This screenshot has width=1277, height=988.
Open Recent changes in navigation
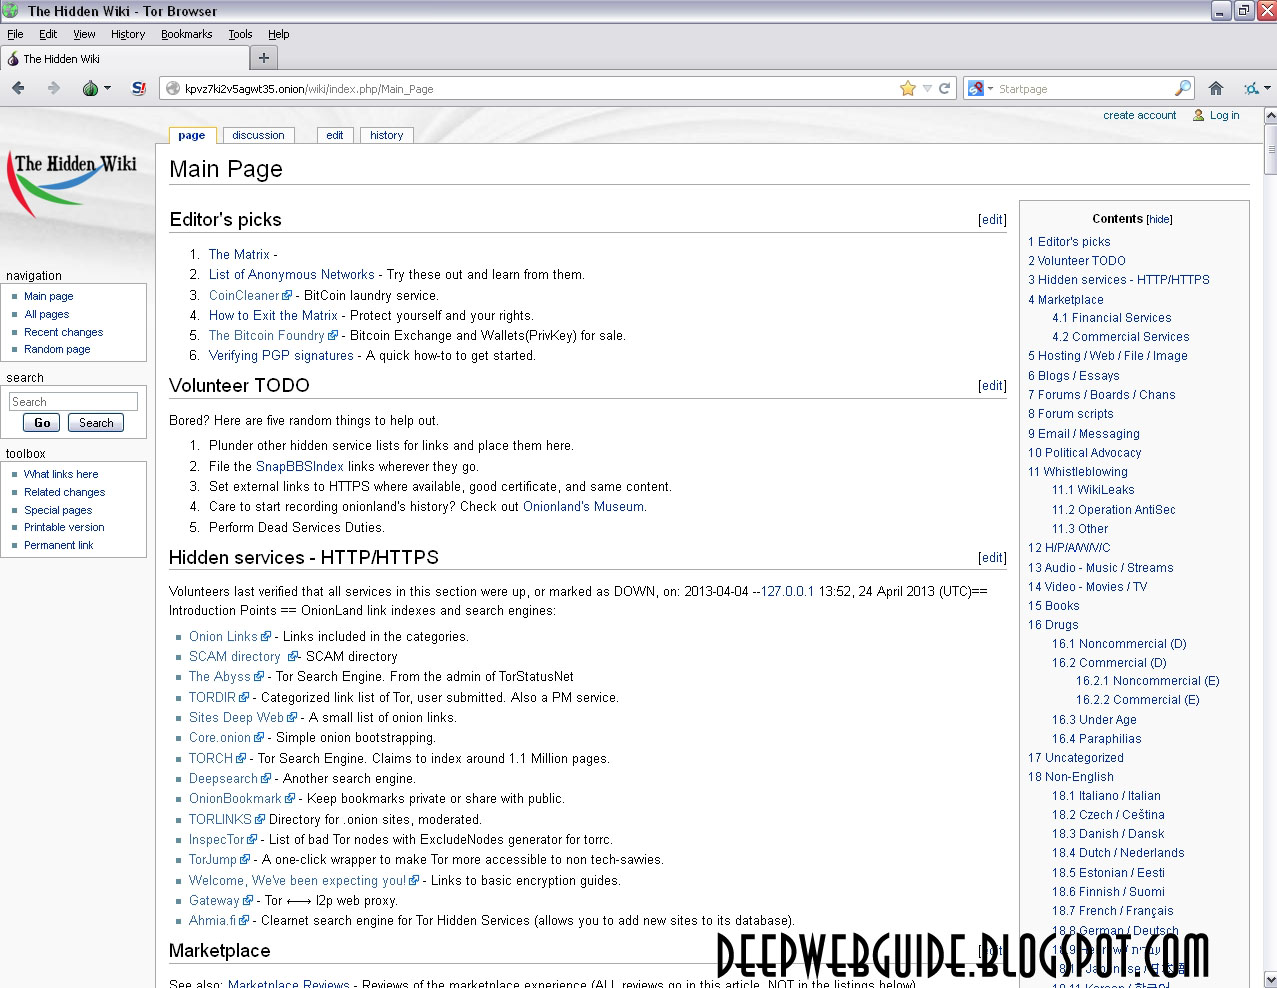point(64,332)
